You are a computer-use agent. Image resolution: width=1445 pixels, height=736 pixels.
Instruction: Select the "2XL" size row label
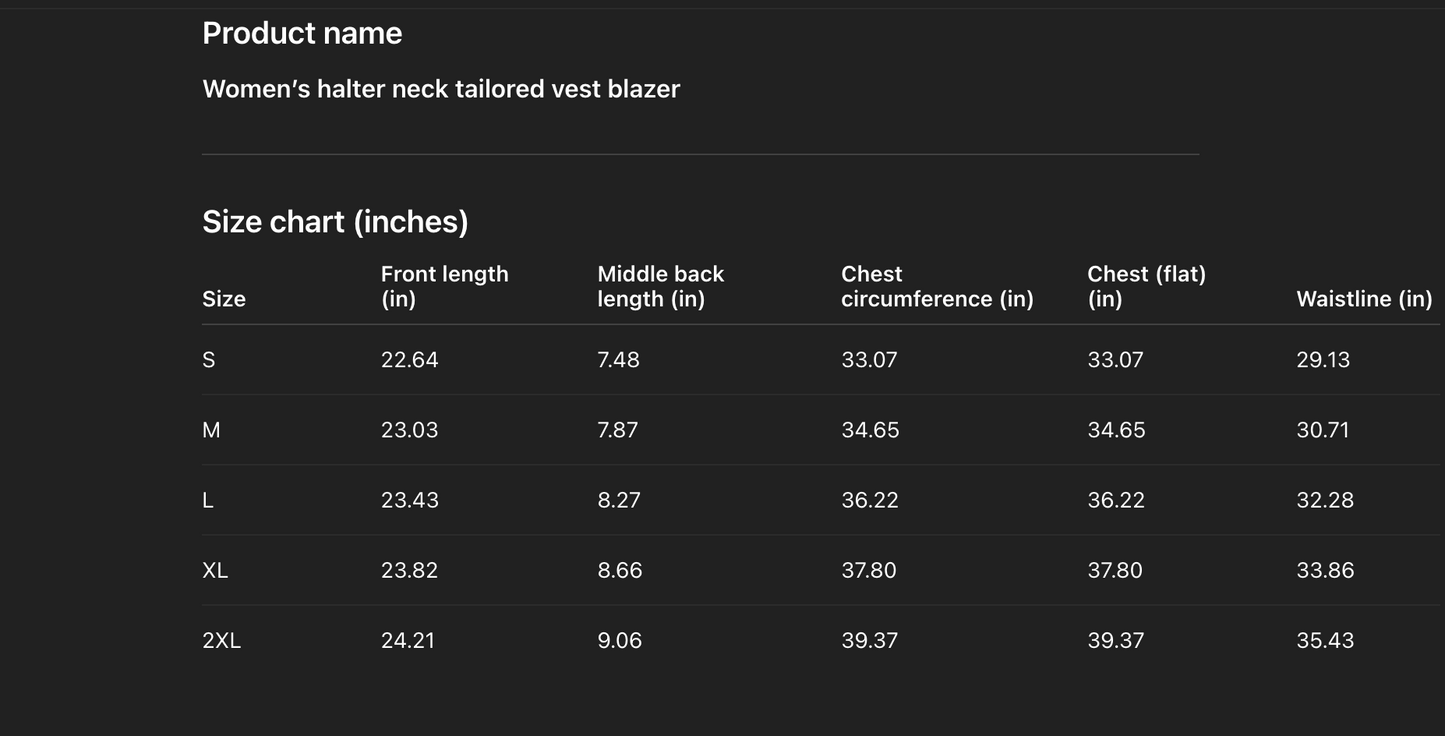pyautogui.click(x=221, y=640)
